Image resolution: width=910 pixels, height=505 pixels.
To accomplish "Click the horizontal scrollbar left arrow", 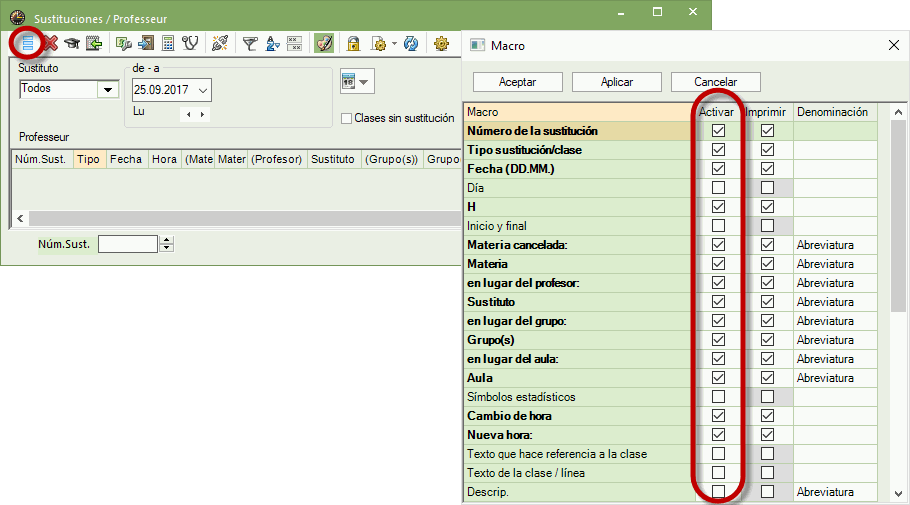I will click(x=20, y=218).
